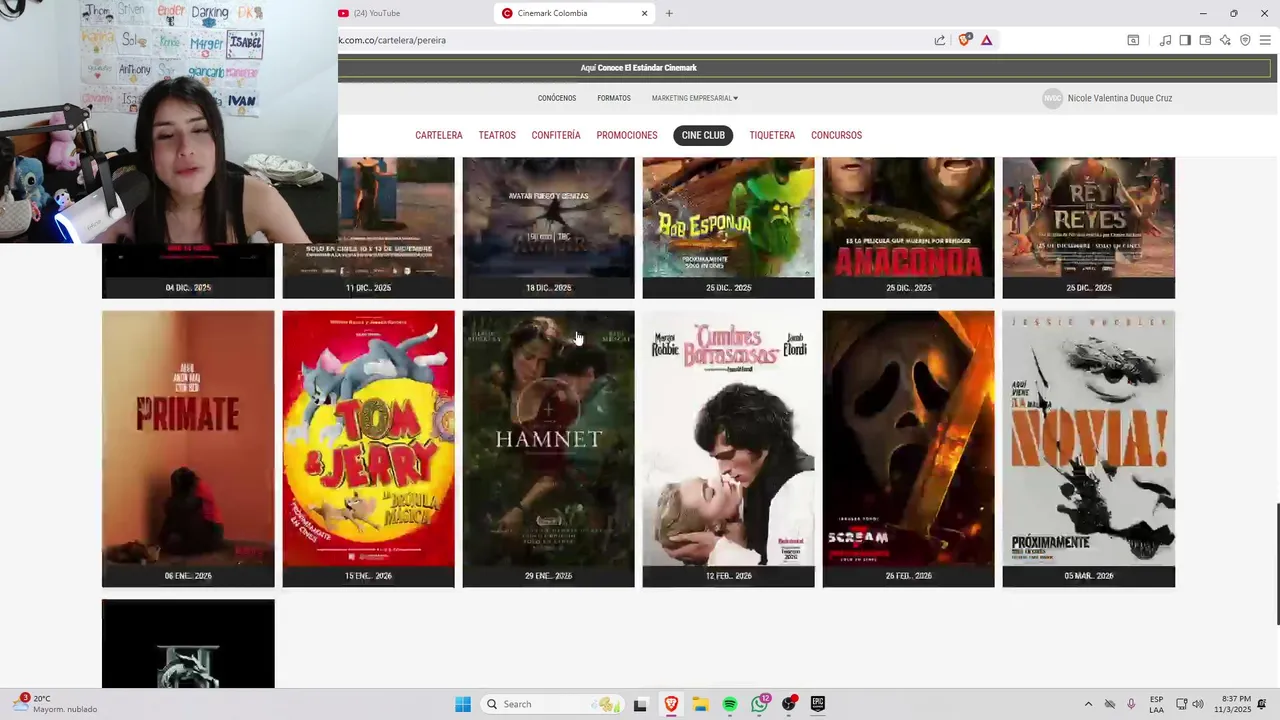Click the taskbar Search box

(551, 704)
